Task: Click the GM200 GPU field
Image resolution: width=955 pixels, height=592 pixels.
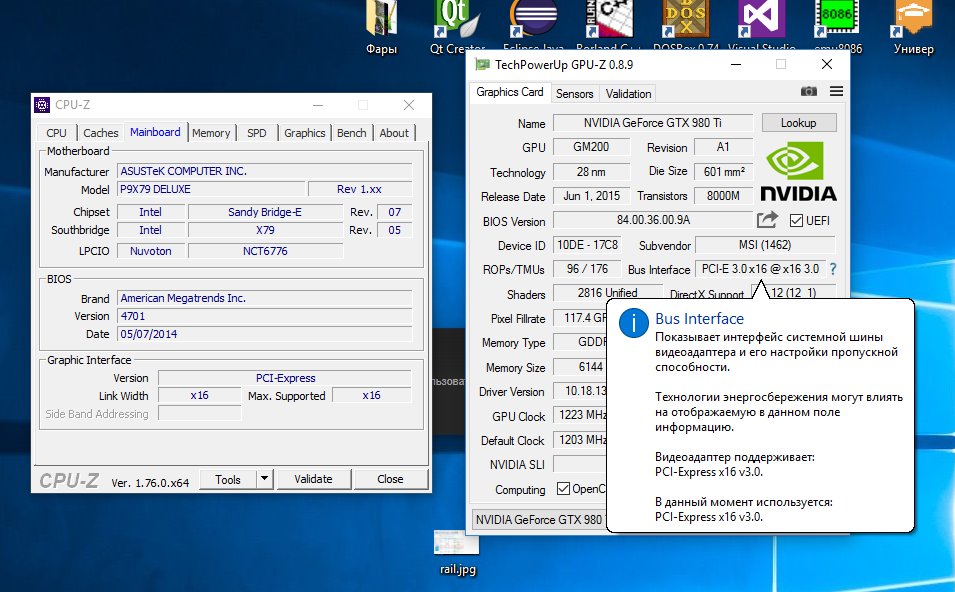Action: tap(591, 147)
